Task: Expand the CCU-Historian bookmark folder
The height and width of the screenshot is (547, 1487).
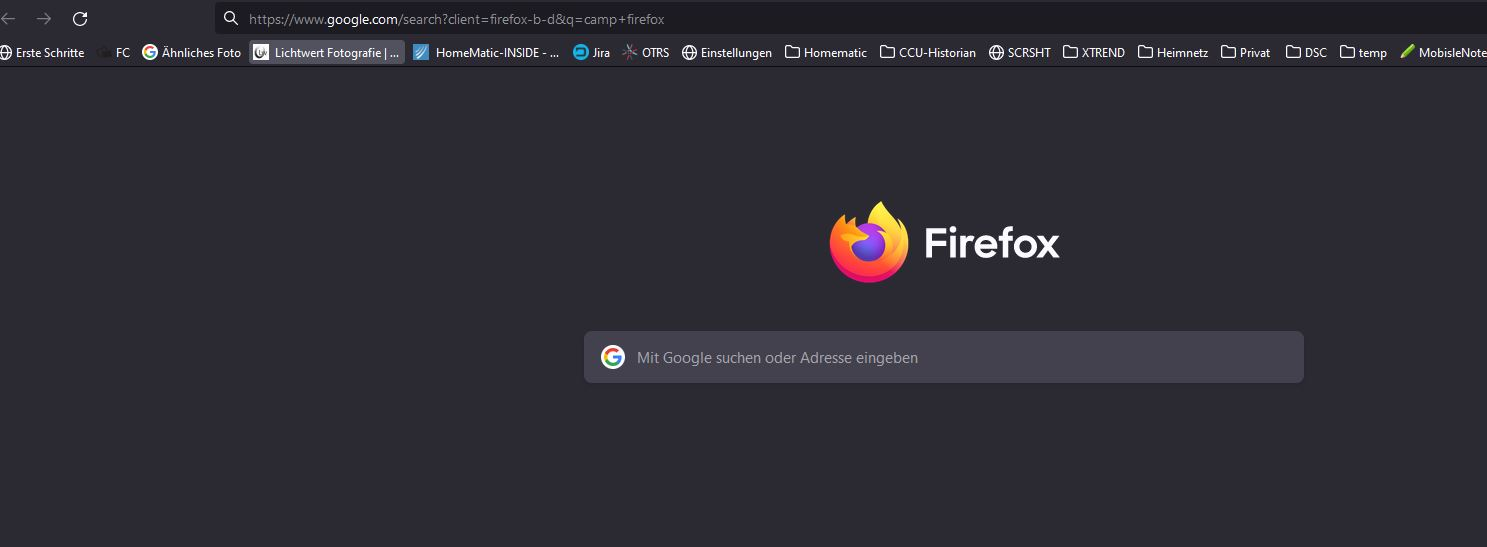Action: 928,53
